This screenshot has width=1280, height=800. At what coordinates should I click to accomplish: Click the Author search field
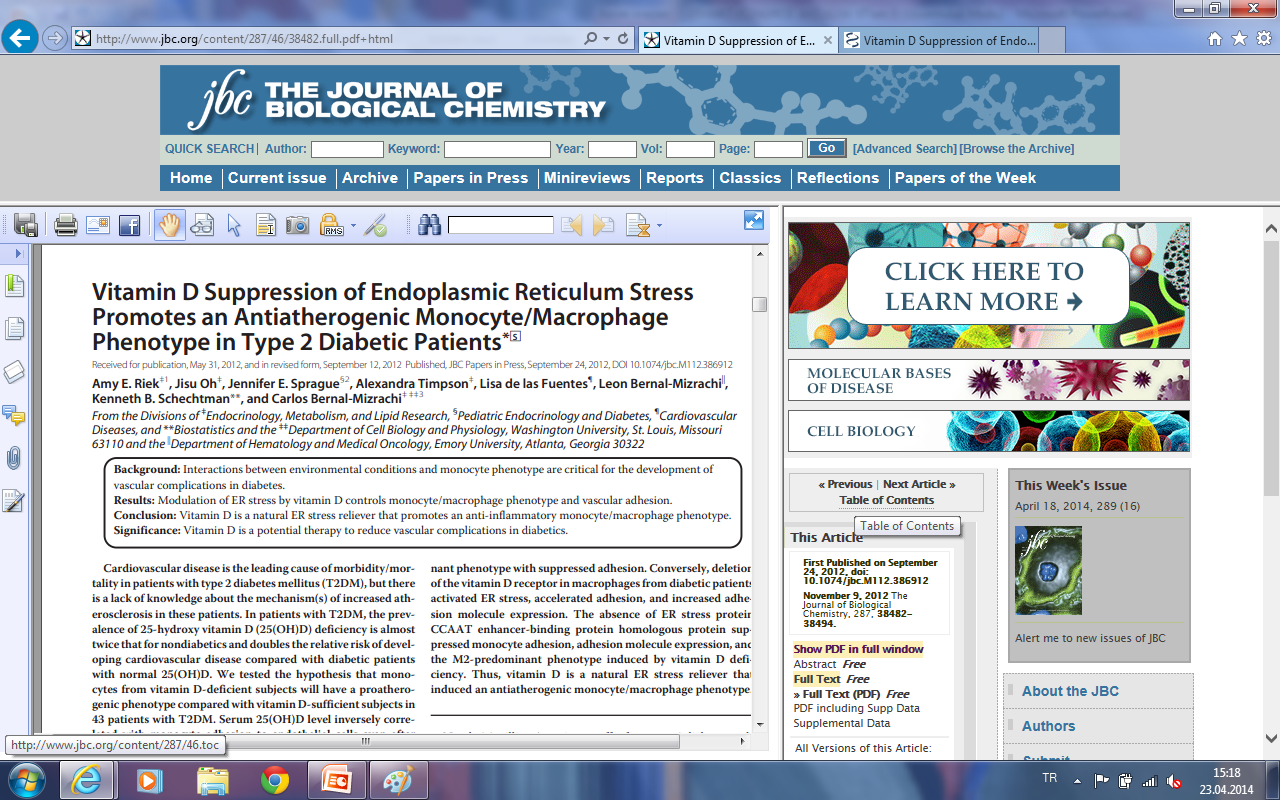click(347, 149)
